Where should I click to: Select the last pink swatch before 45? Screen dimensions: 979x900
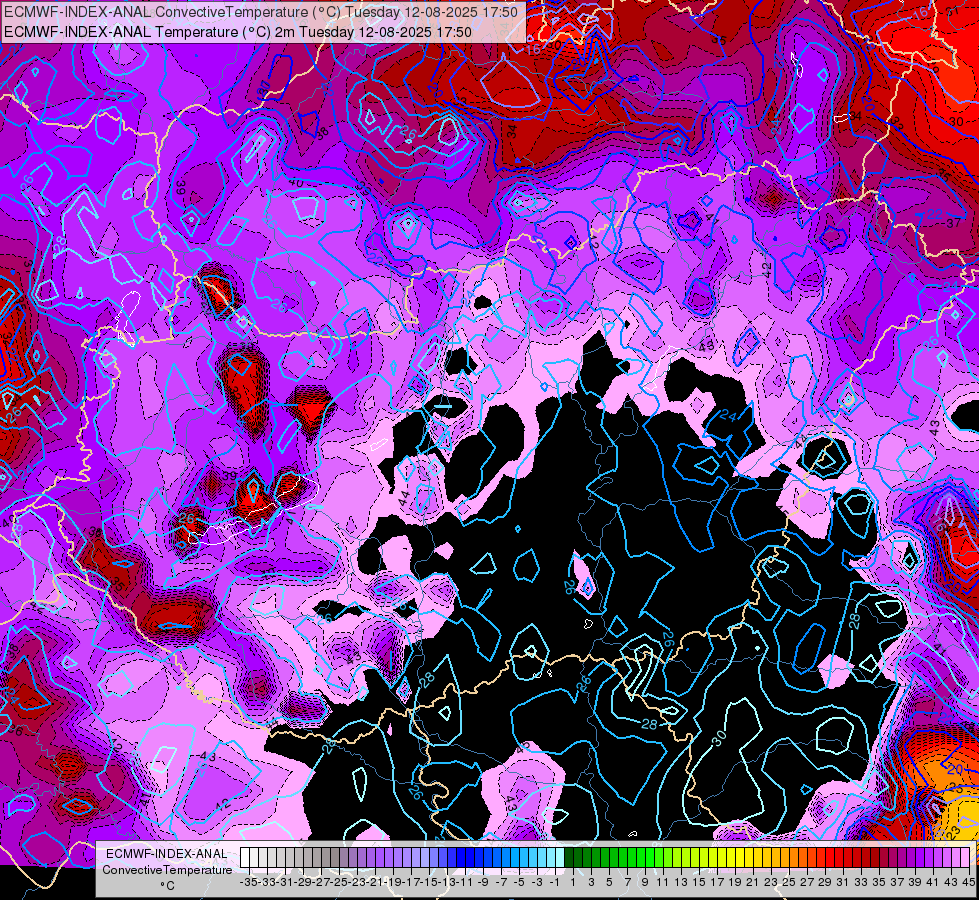pos(965,857)
